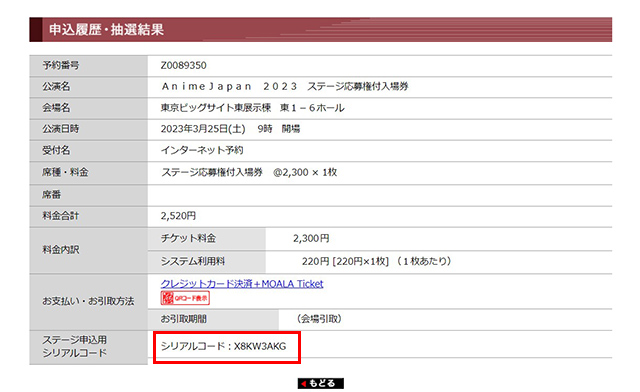Image resolution: width=640 pixels, height=392 pixels.
Task: Select the serial code X8KW3AKG text
Action: pyautogui.click(x=260, y=346)
